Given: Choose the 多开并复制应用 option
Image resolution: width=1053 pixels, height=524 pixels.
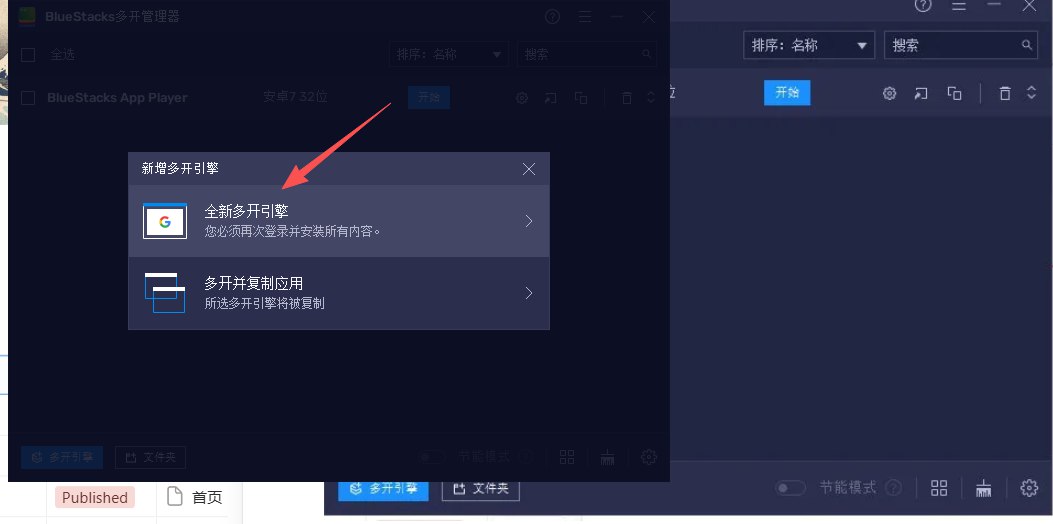Looking at the screenshot, I should tap(338, 293).
